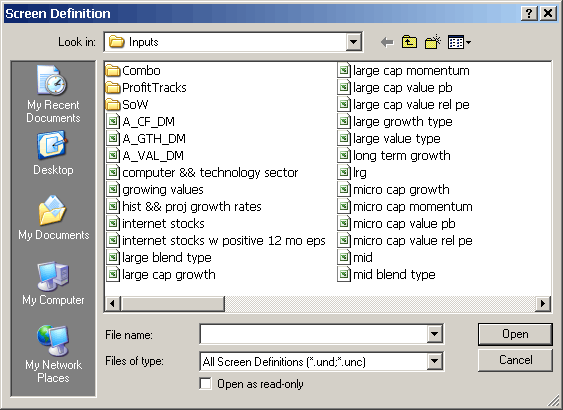Create new folder icon in toolbar
This screenshot has height=410, width=563.
click(433, 42)
